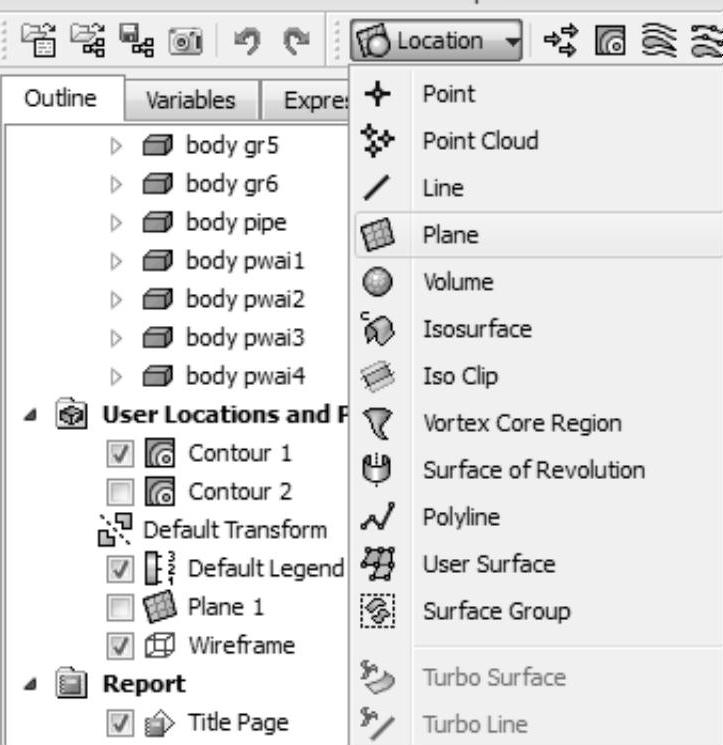Viewport: 723px width, 745px height.
Task: Select Isosurface in the Location menu
Action: pos(476,329)
